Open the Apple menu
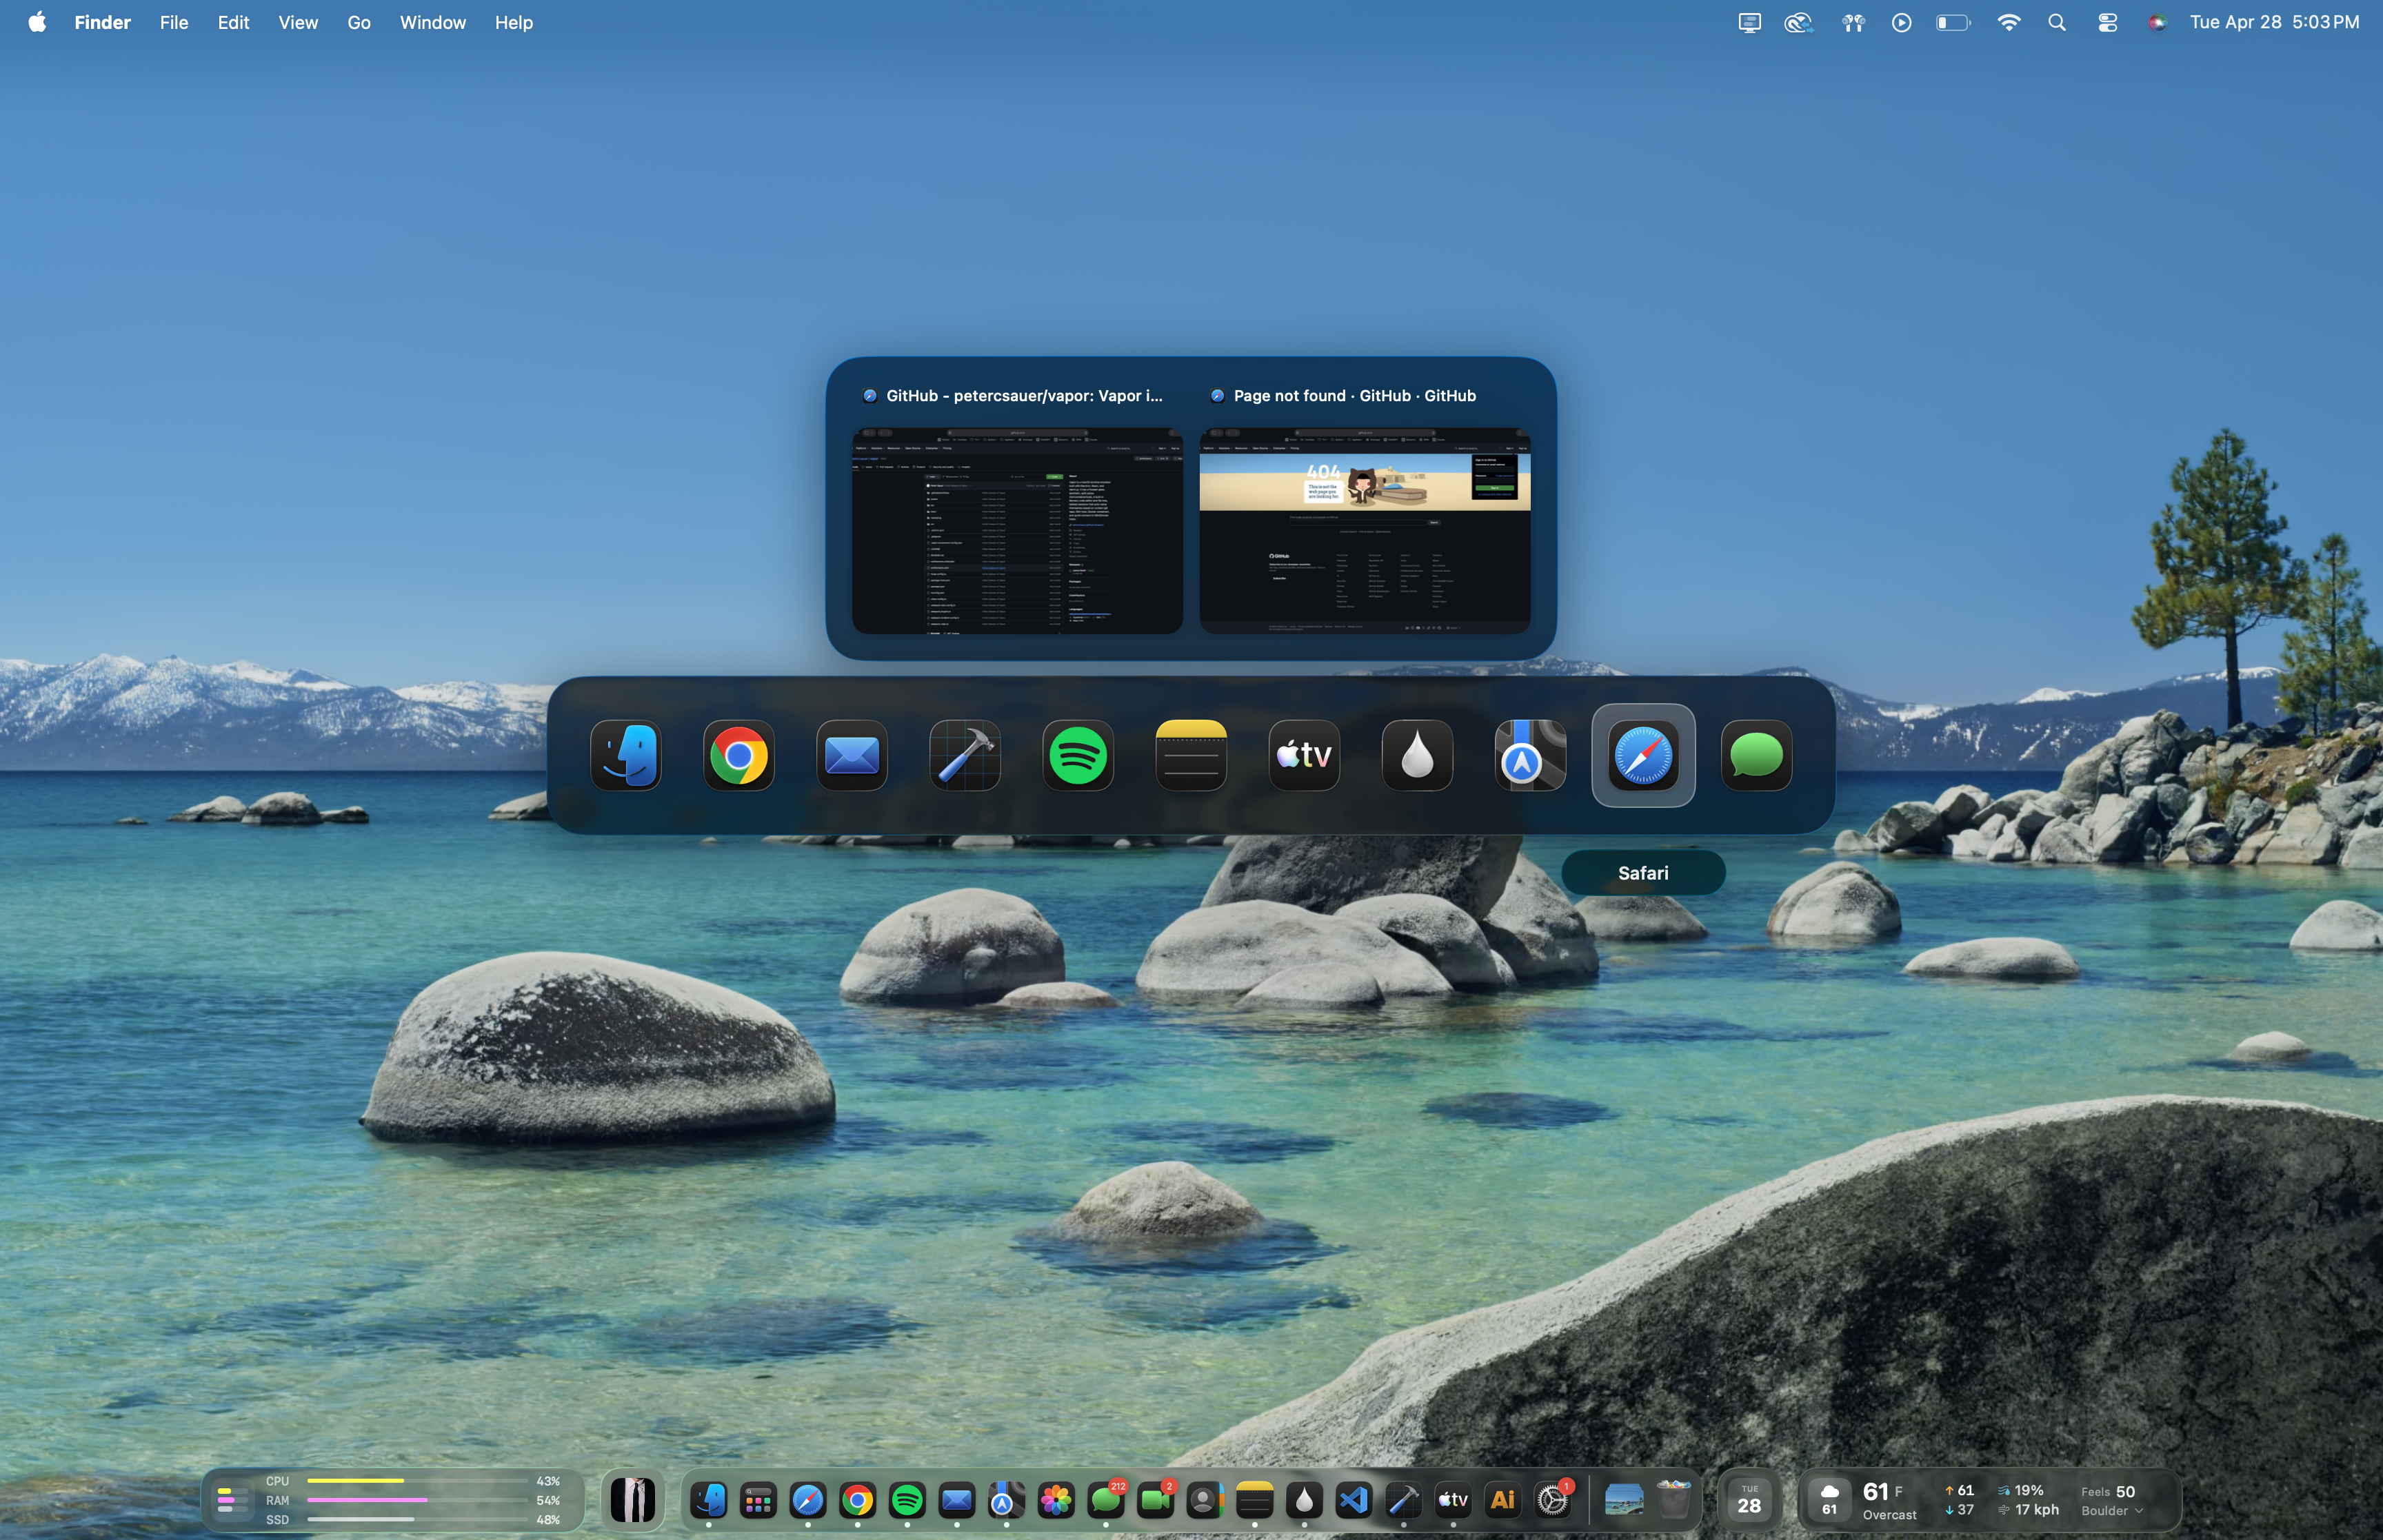The height and width of the screenshot is (1540, 2383). [x=37, y=22]
